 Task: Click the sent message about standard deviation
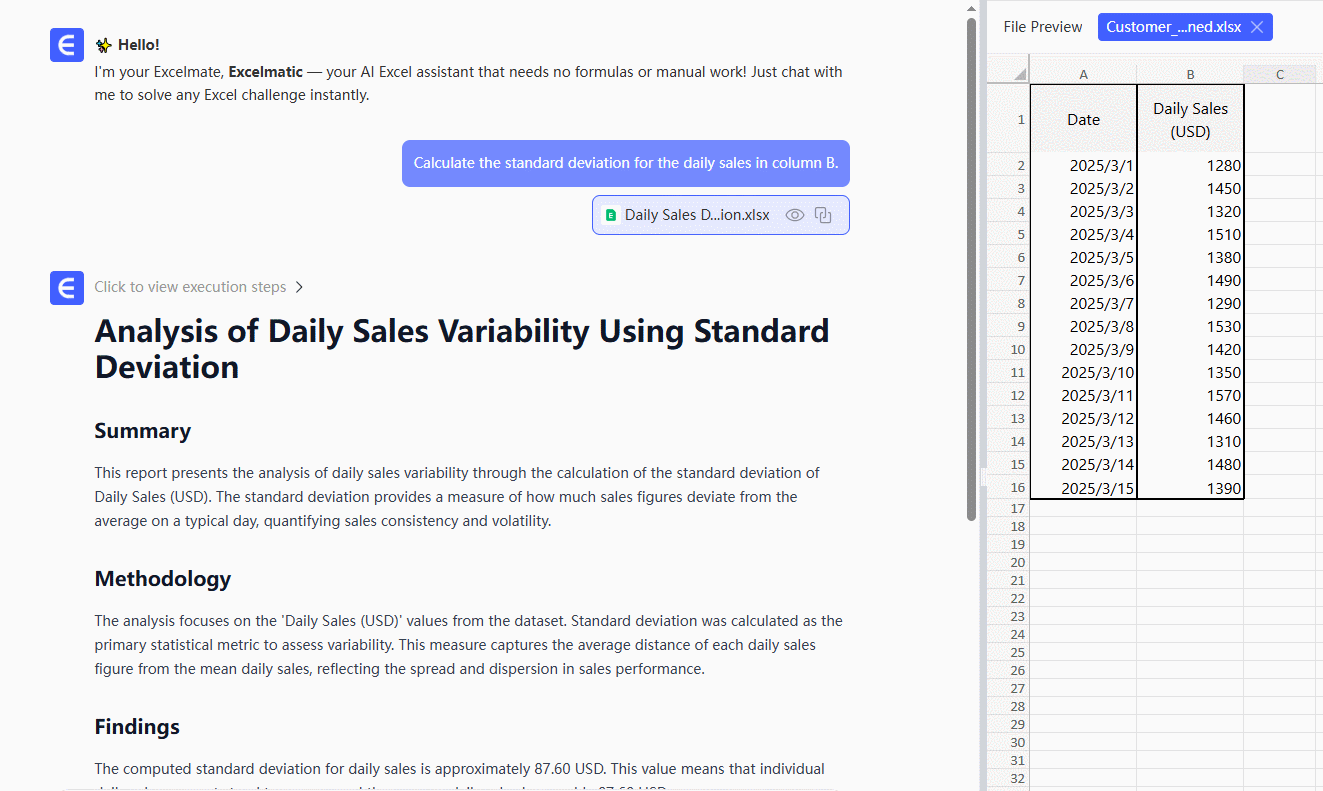tap(625, 163)
